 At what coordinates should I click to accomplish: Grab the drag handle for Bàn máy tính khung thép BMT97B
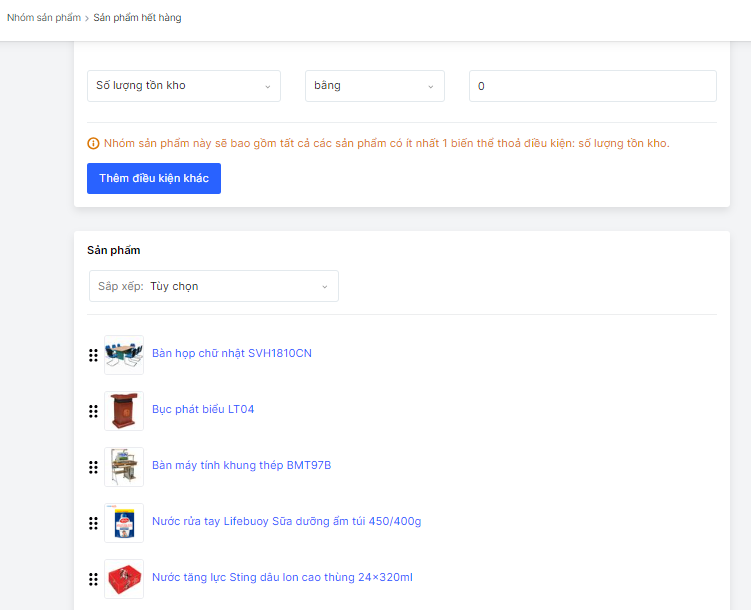(93, 467)
